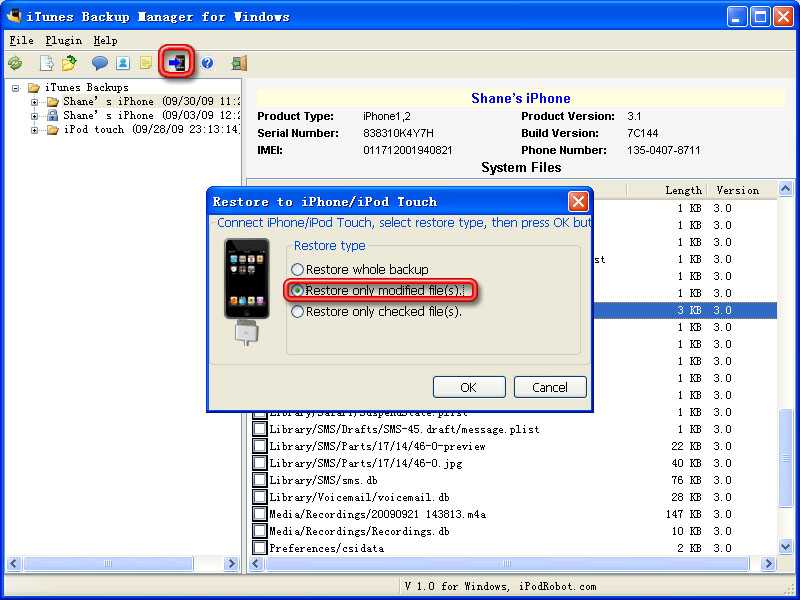Click the Shane's iPhone device title

(521, 98)
